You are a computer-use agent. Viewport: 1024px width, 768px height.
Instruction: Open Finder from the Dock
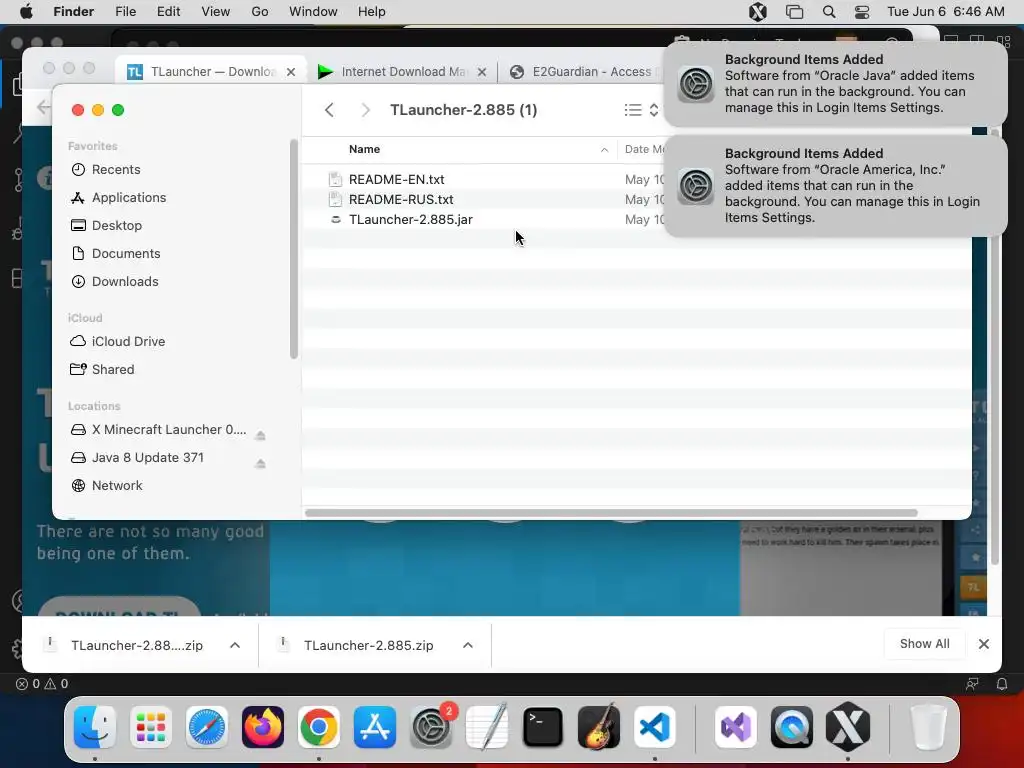pyautogui.click(x=95, y=727)
